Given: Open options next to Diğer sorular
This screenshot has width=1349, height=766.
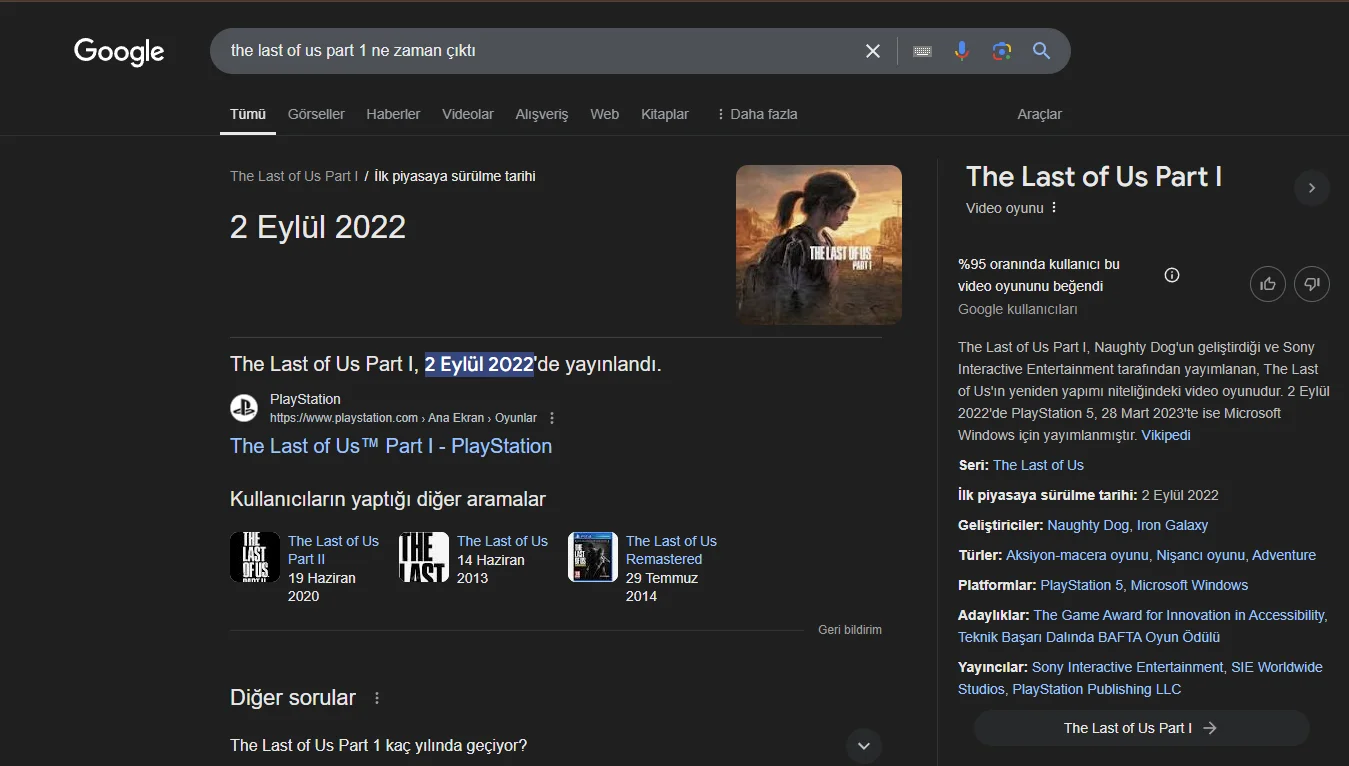Looking at the screenshot, I should pos(377,698).
